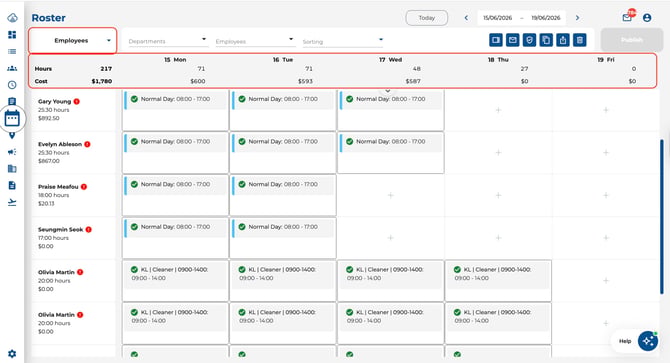This screenshot has height=363, width=670.
Task: Open Gary Young's Monday Normal Day shift
Action: pyautogui.click(x=175, y=100)
